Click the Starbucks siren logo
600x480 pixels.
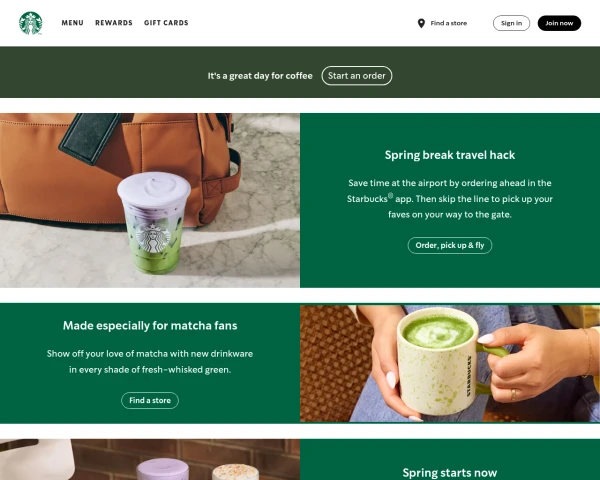point(31,23)
